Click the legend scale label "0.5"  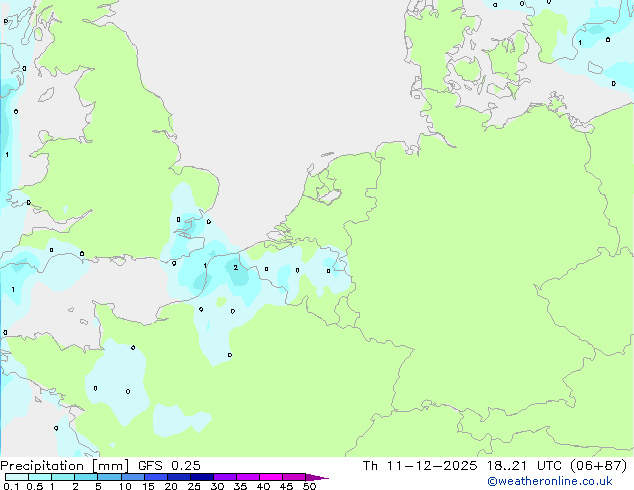tap(35, 486)
